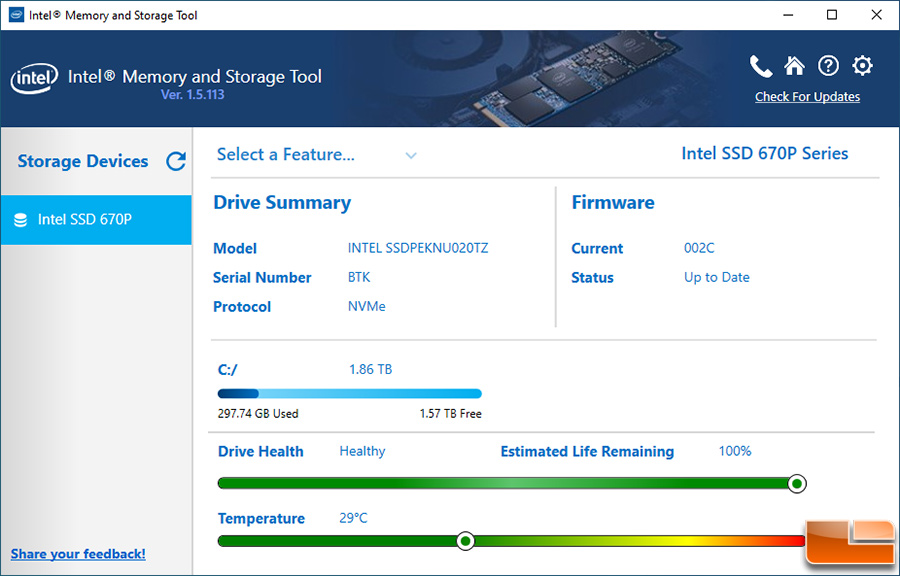Click the 100% life remaining value
The width and height of the screenshot is (900, 576).
pyautogui.click(x=735, y=452)
